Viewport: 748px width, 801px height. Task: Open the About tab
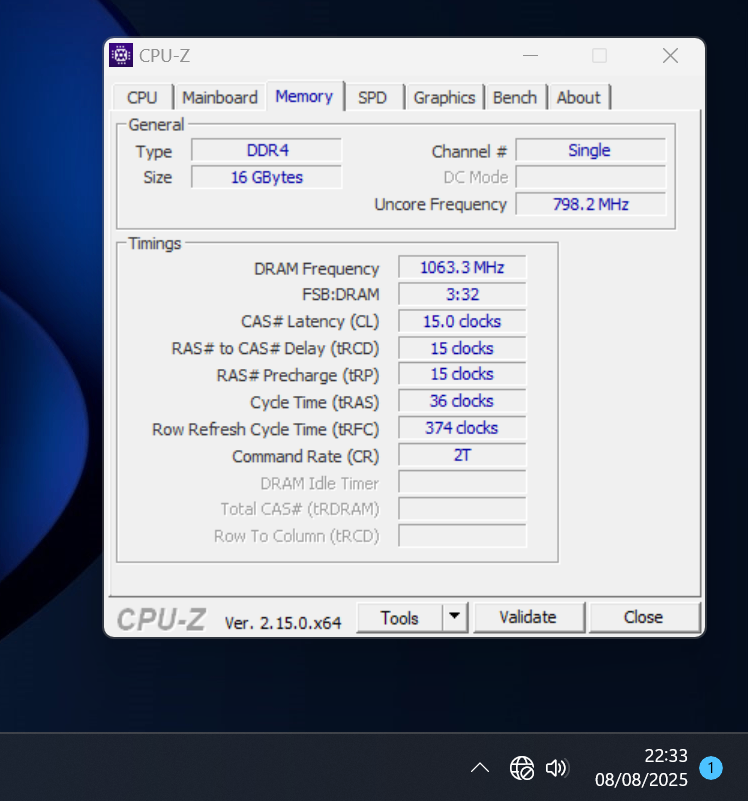coord(578,97)
